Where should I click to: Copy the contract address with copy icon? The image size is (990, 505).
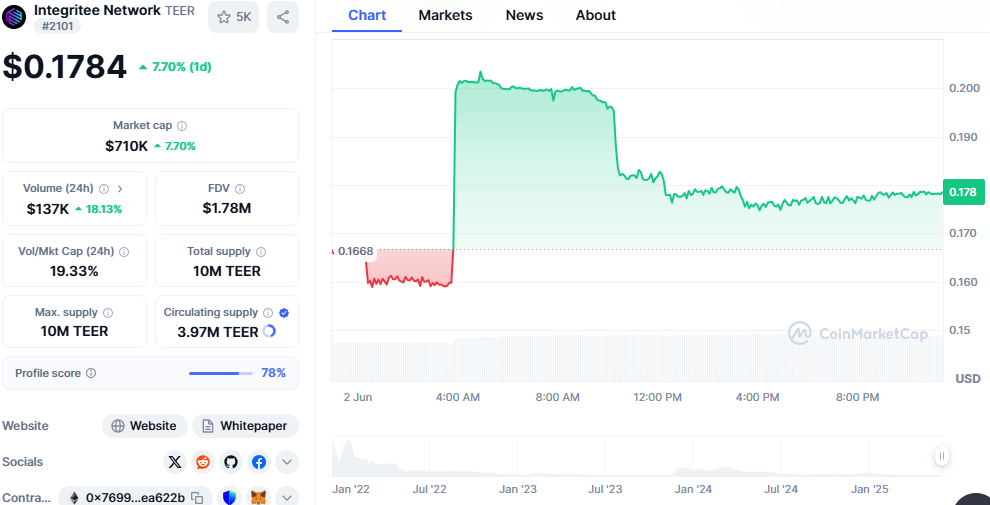pyautogui.click(x=198, y=497)
